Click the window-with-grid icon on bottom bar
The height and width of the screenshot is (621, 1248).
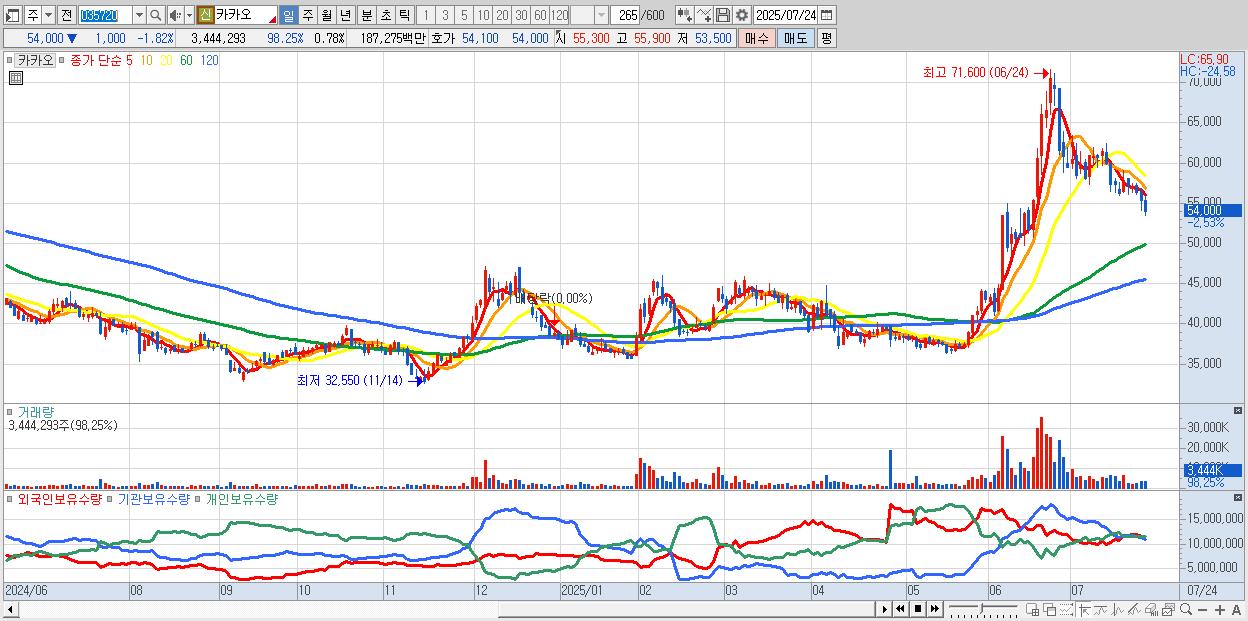(1033, 610)
